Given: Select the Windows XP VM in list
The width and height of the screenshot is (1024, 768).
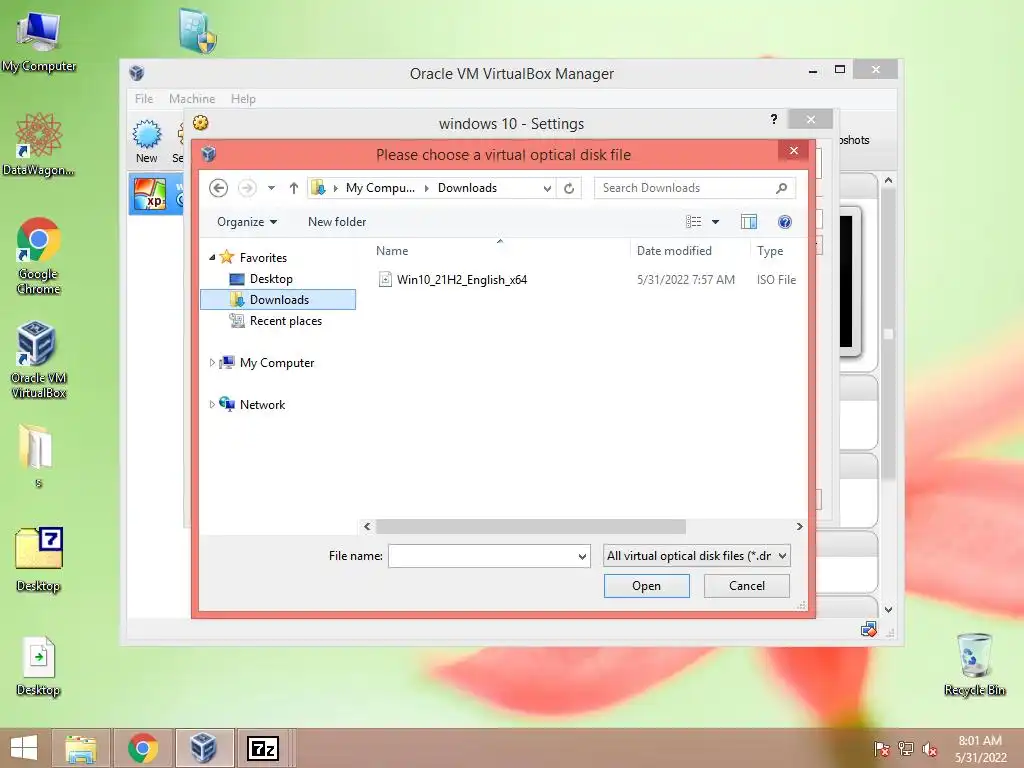Looking at the screenshot, I should click(x=155, y=194).
